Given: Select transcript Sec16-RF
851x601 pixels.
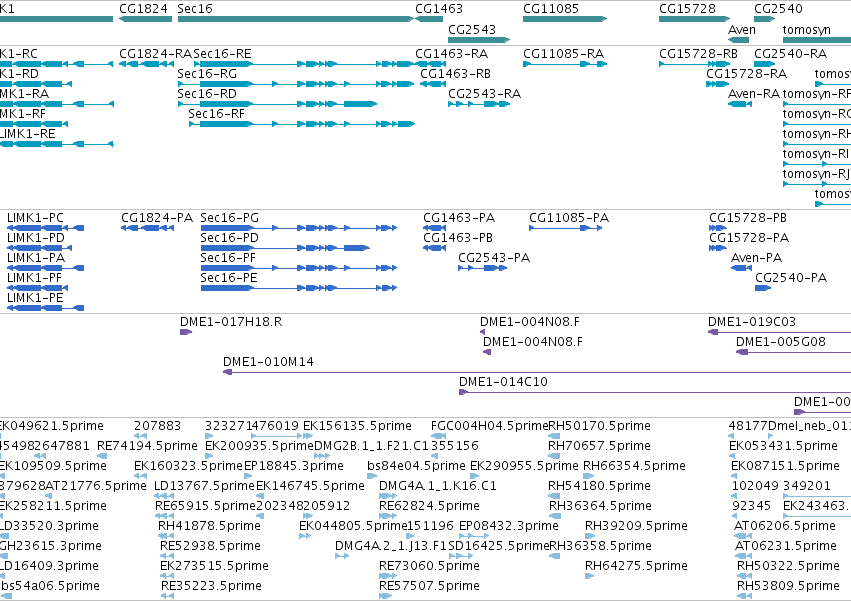Looking at the screenshot, I should click(x=217, y=114).
